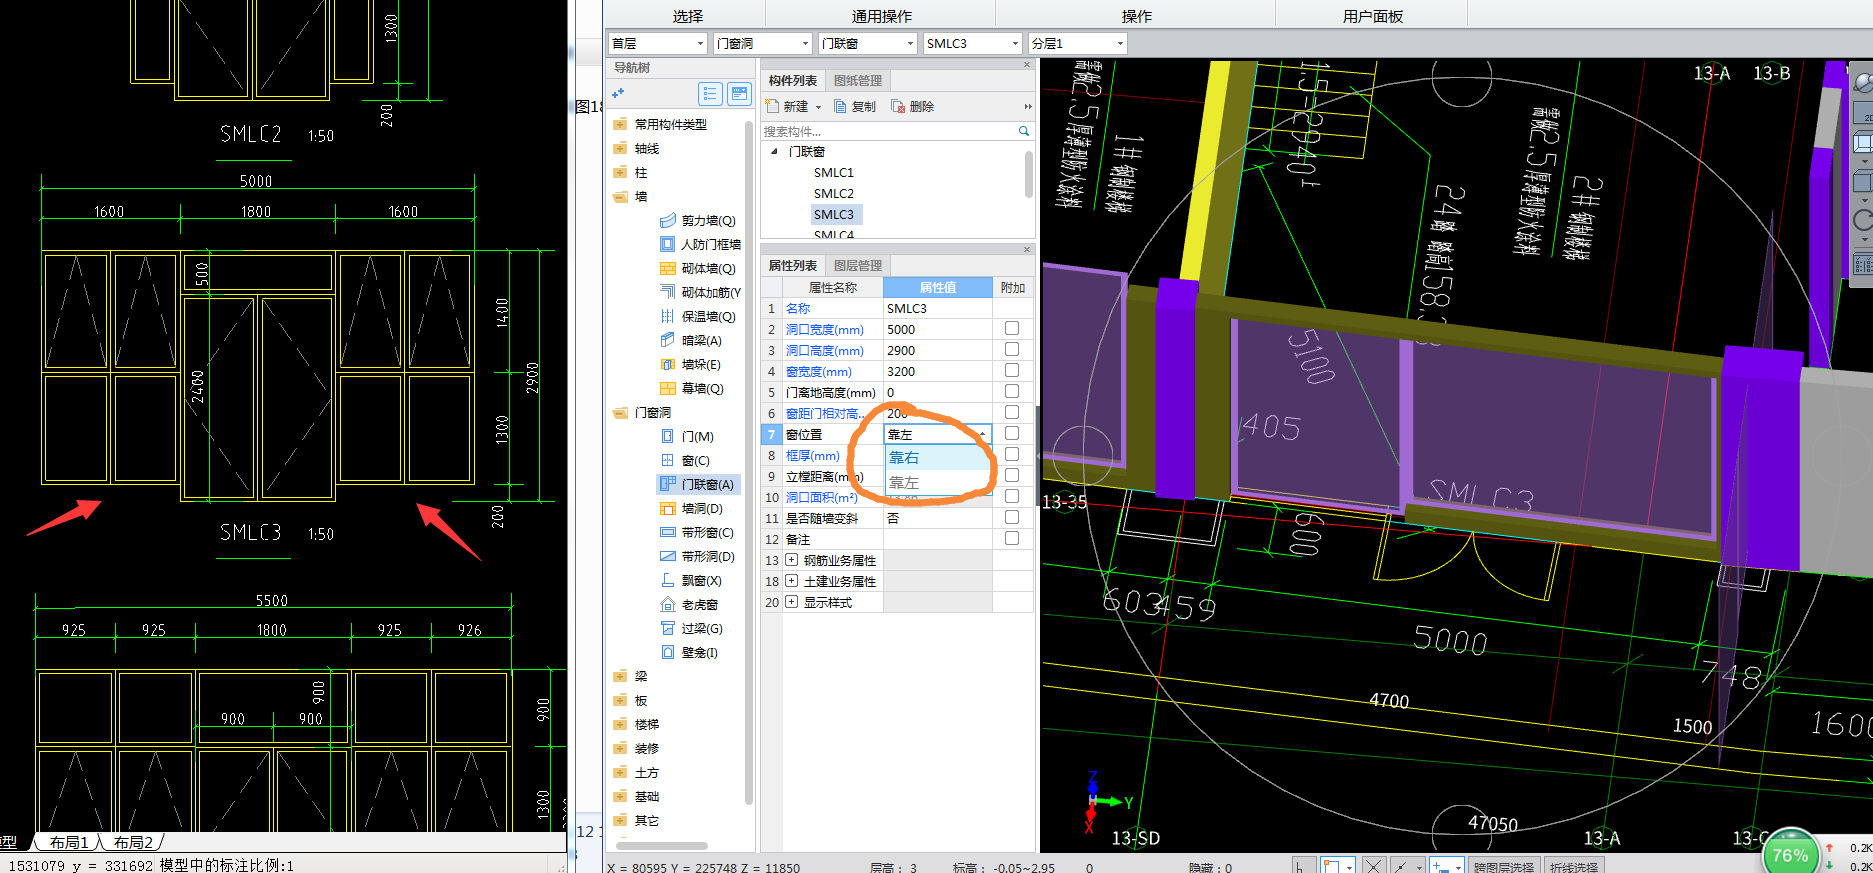Viewport: 1873px width, 873px height.
Task: Select 门(M) in the navigation tree
Action: point(687,437)
